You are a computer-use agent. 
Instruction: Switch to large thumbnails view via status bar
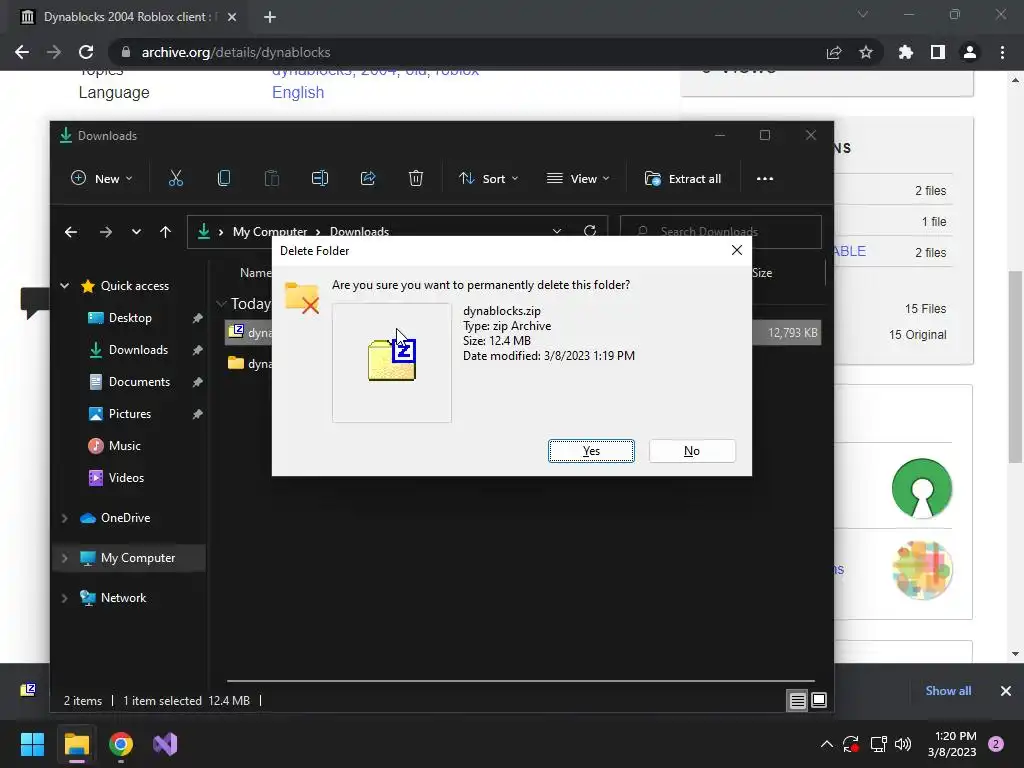(819, 701)
